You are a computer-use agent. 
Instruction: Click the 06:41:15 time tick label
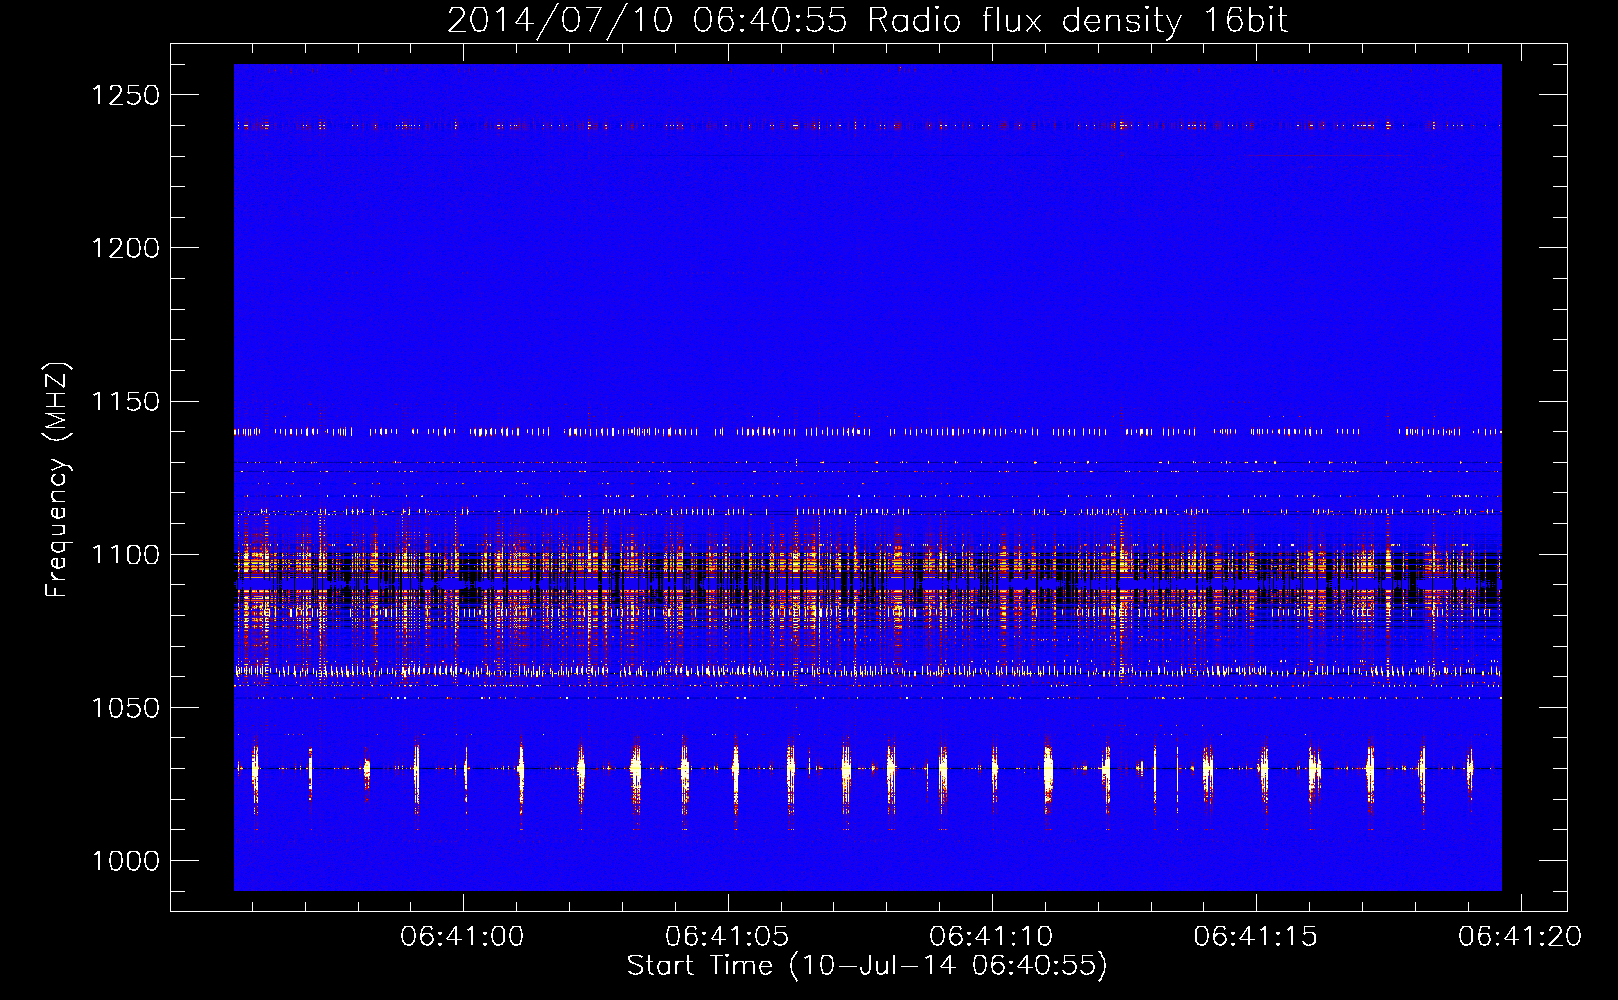[1256, 937]
